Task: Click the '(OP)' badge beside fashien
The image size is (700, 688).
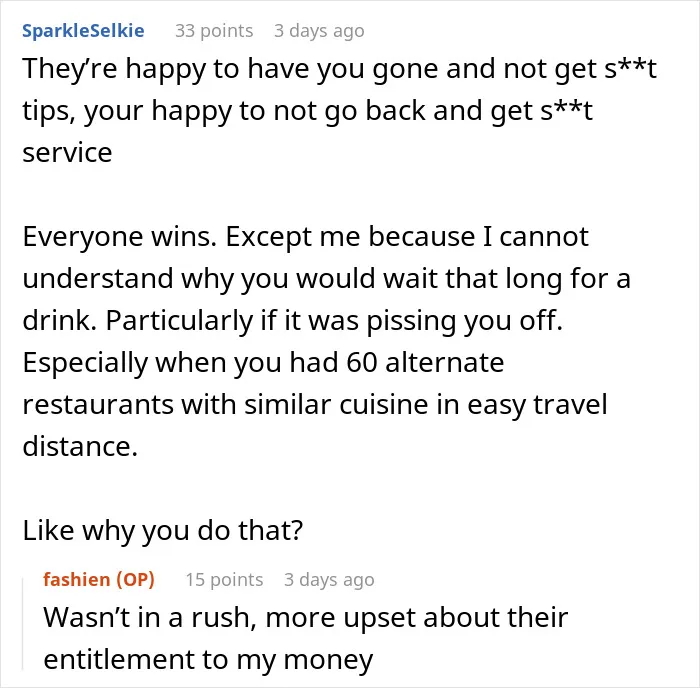Action: click(136, 580)
